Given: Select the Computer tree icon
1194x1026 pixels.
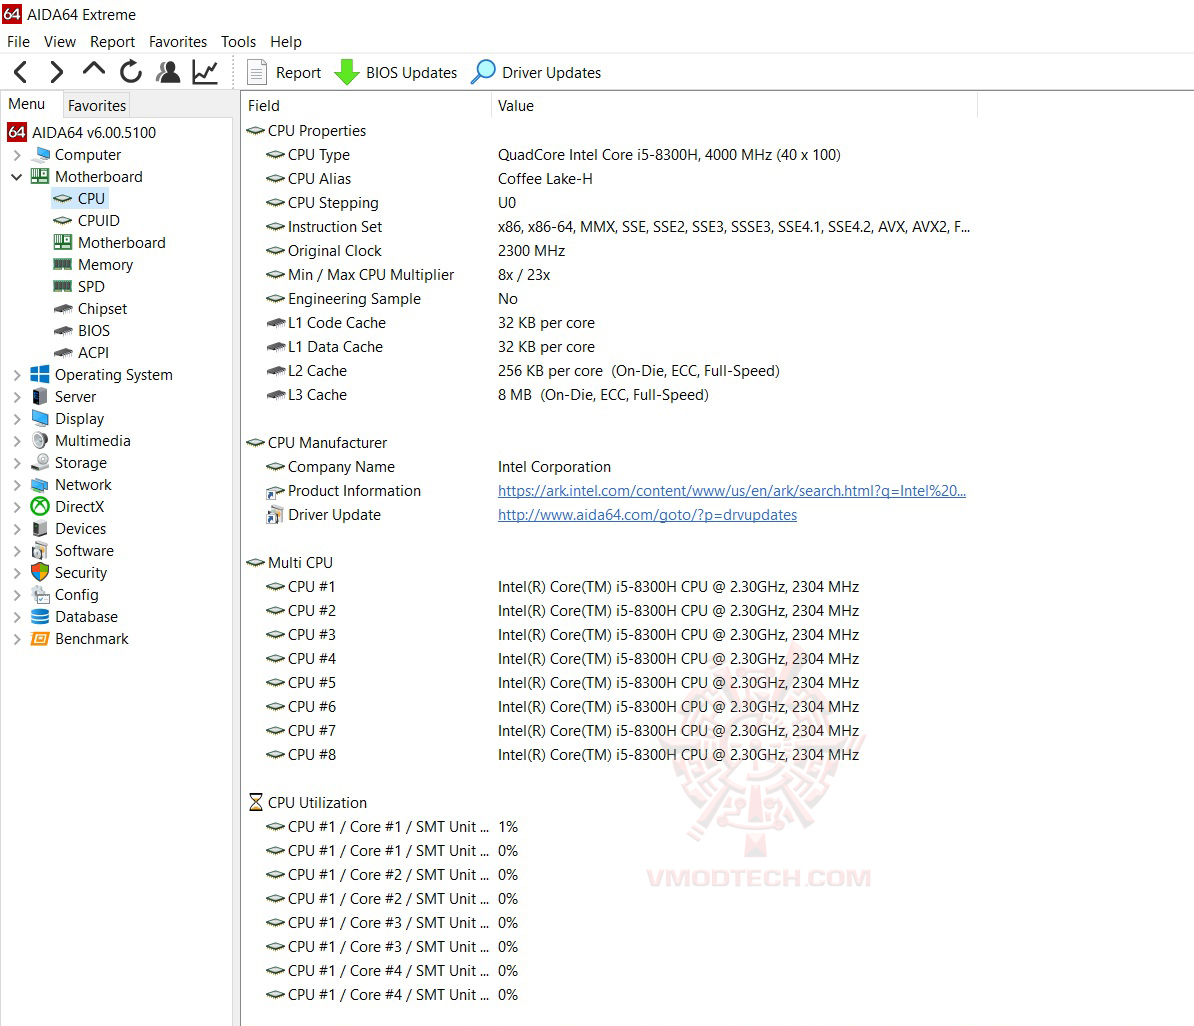Looking at the screenshot, I should pos(40,155).
